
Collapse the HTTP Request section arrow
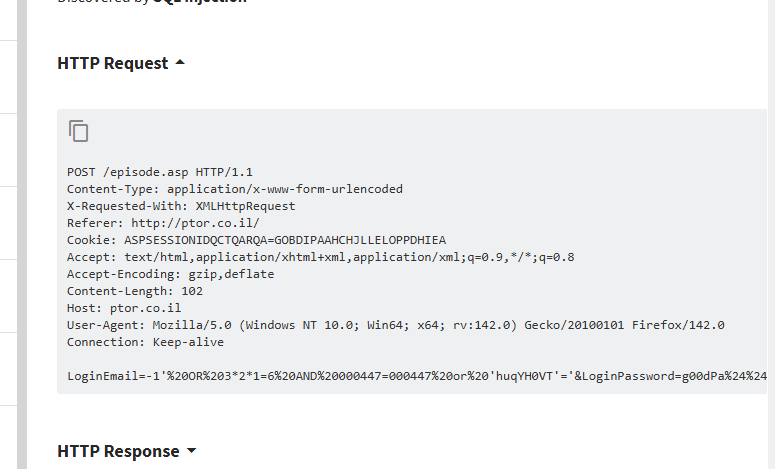[180, 63]
